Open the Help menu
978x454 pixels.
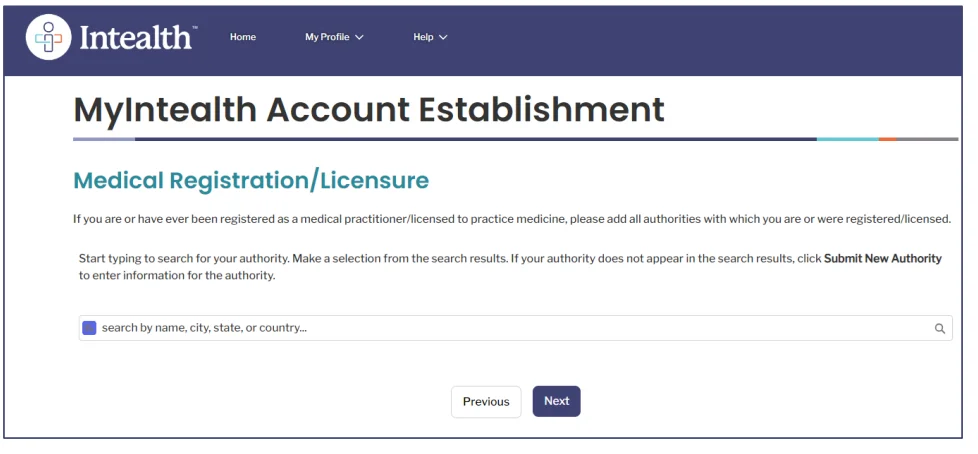423,37
